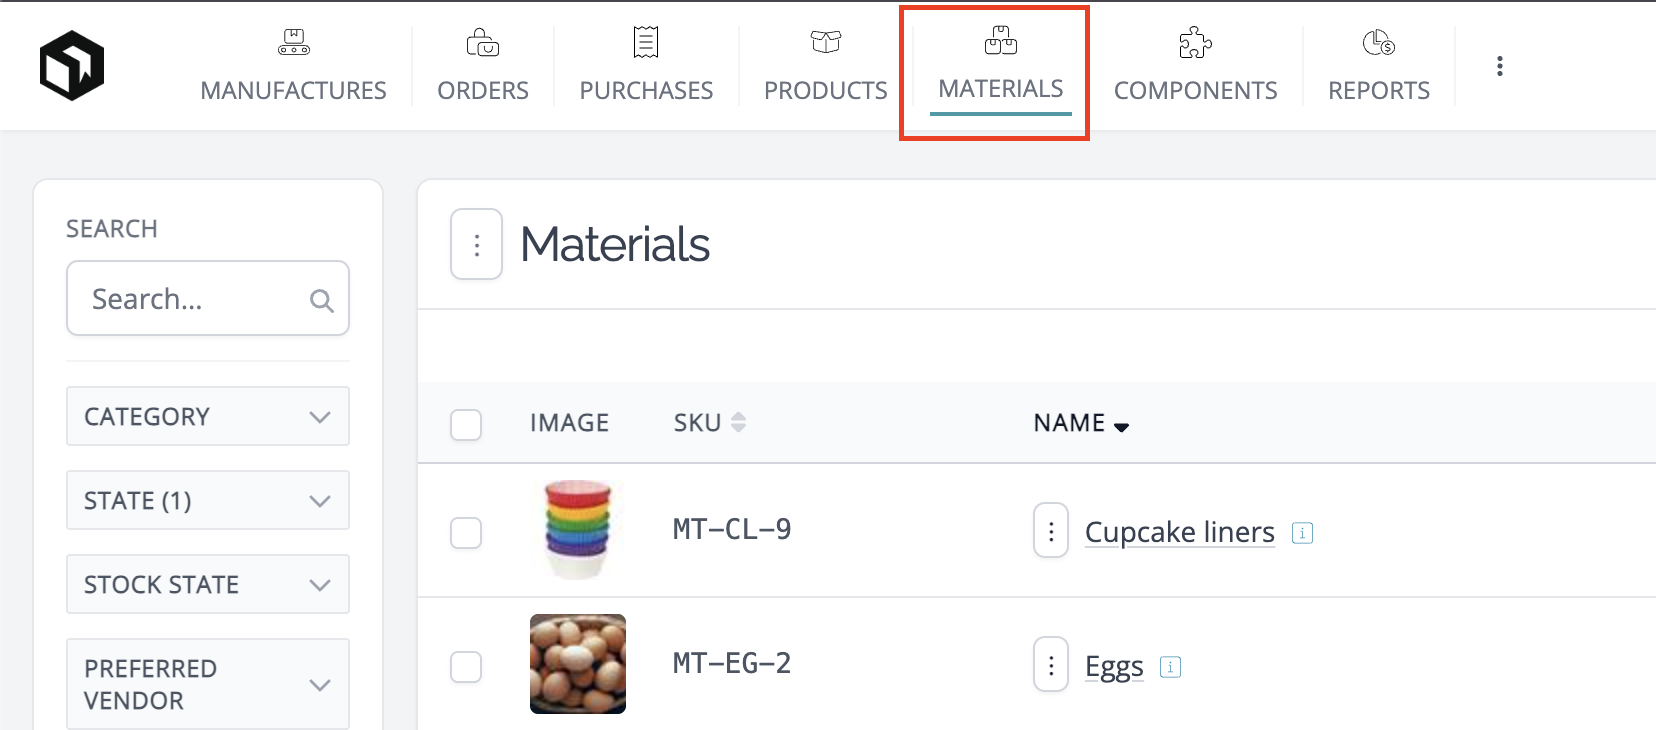Viewport: 1656px width, 730px height.
Task: Click the black cube logo icon
Action: pyautogui.click(x=72, y=66)
